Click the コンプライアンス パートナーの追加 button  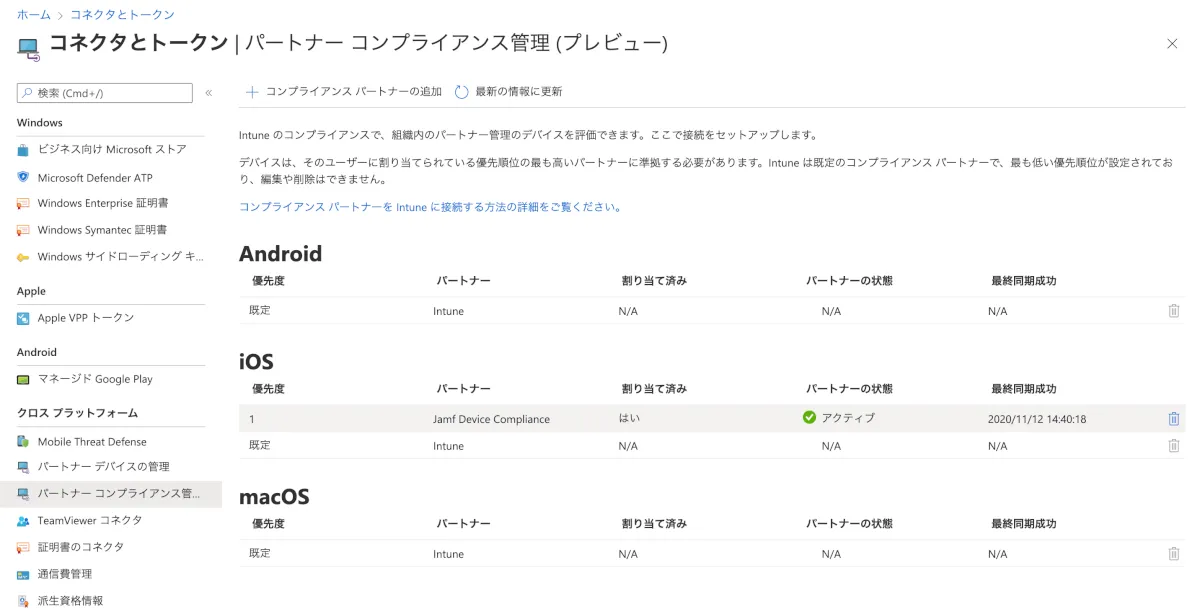point(353,92)
